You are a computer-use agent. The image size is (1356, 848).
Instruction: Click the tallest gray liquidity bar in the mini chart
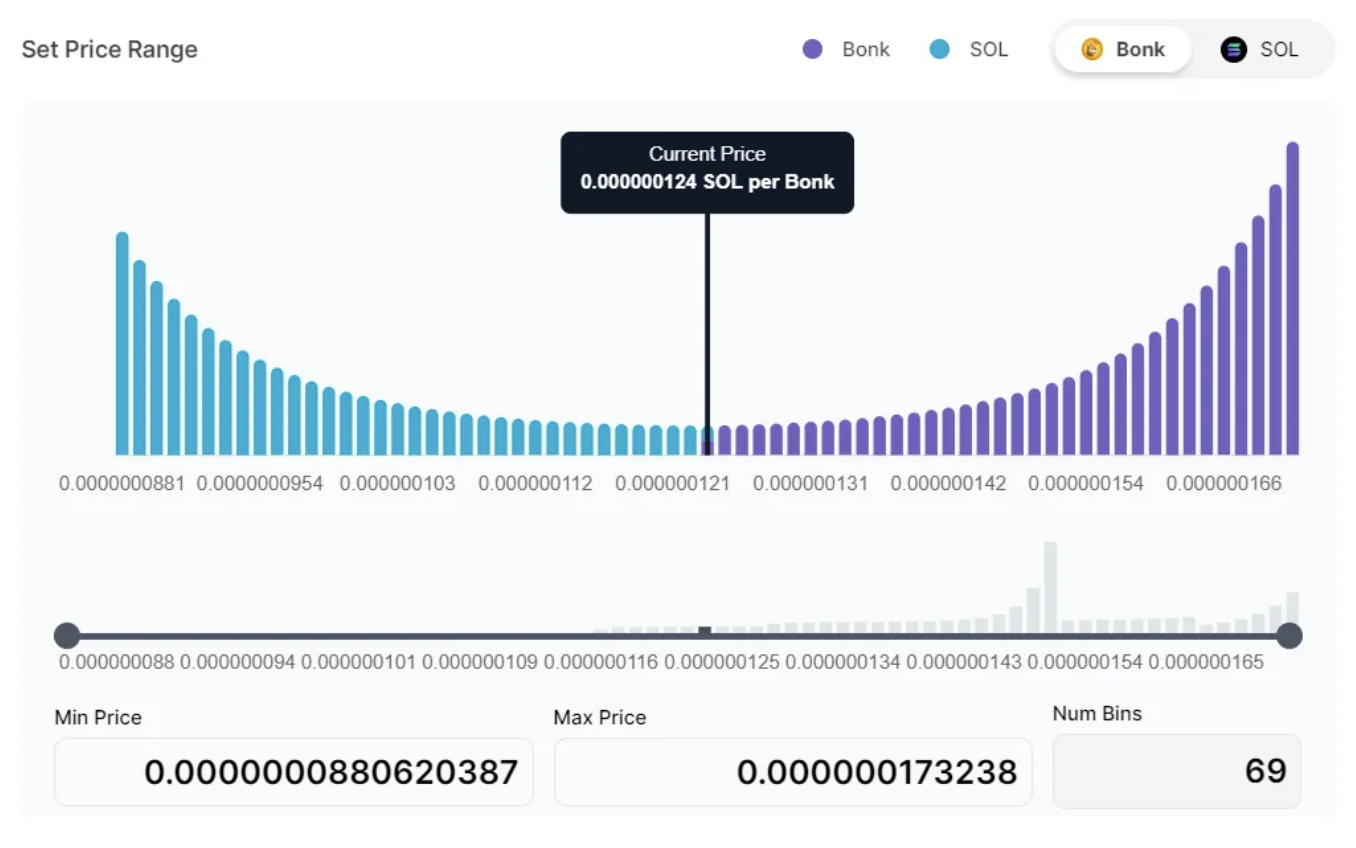(x=1050, y=587)
